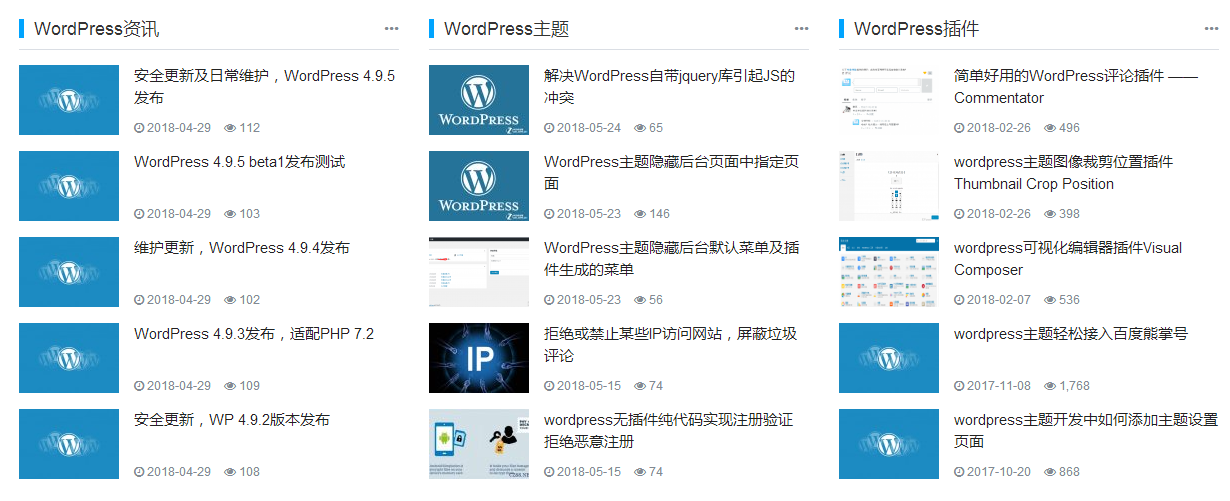This screenshot has width=1230, height=501.
Task: Open article 安全更新及日常维护，WordPress 4.9.5发布
Action: (265, 87)
